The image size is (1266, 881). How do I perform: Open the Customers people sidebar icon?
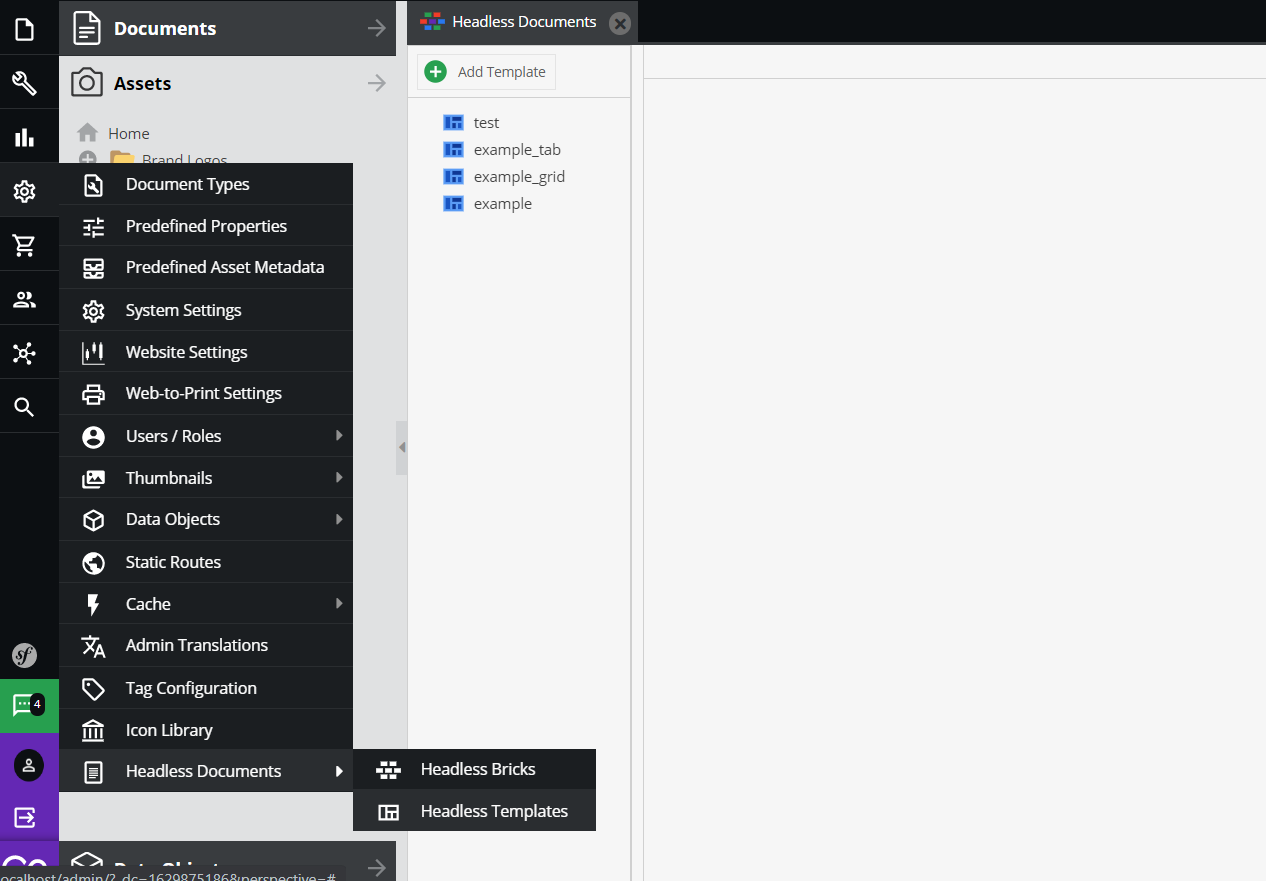click(x=24, y=299)
